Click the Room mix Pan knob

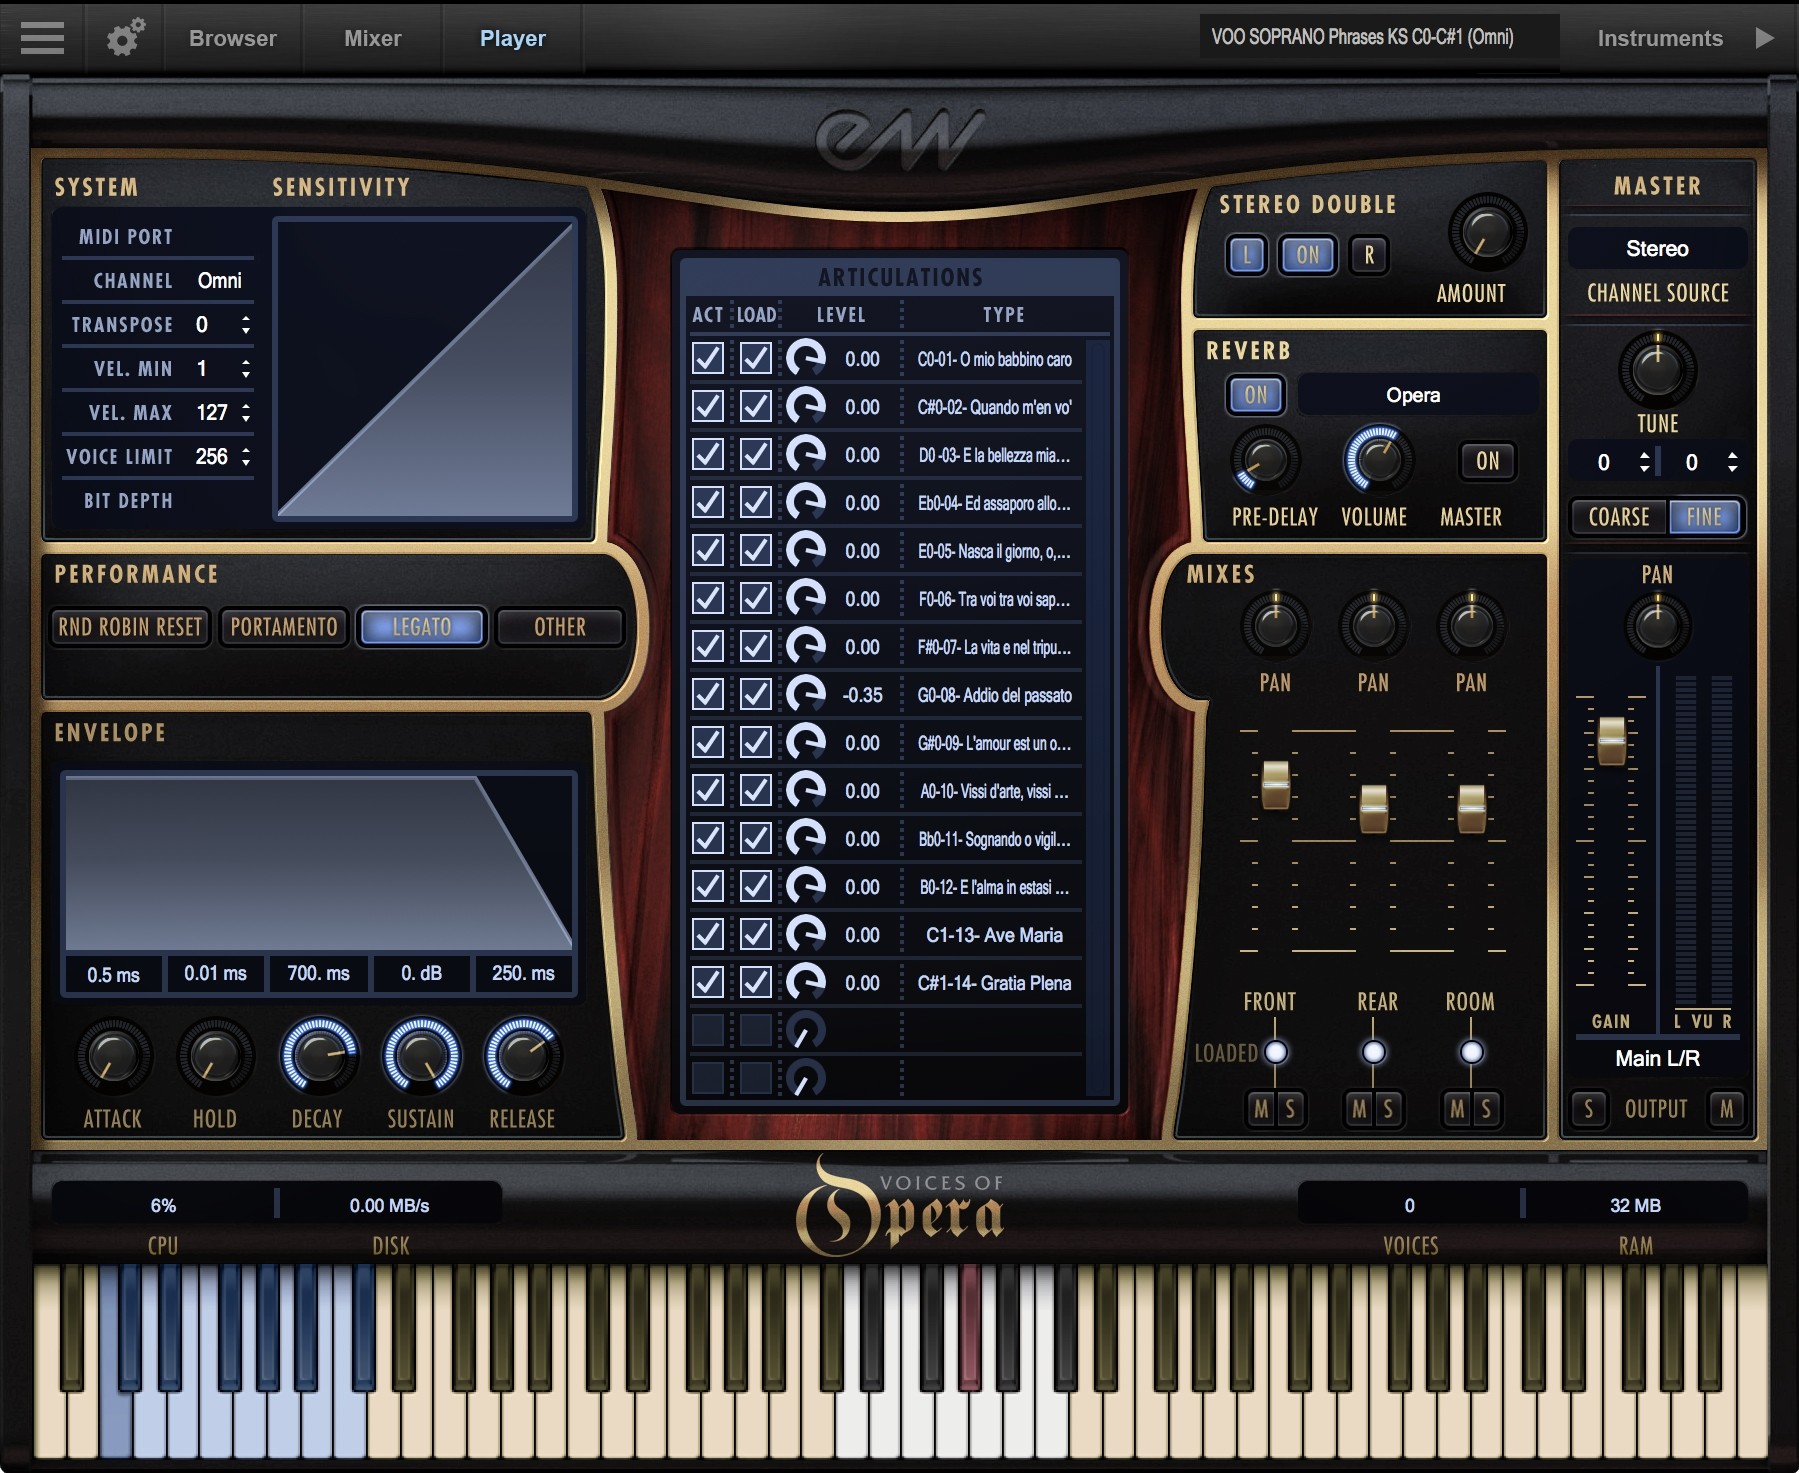point(1471,625)
